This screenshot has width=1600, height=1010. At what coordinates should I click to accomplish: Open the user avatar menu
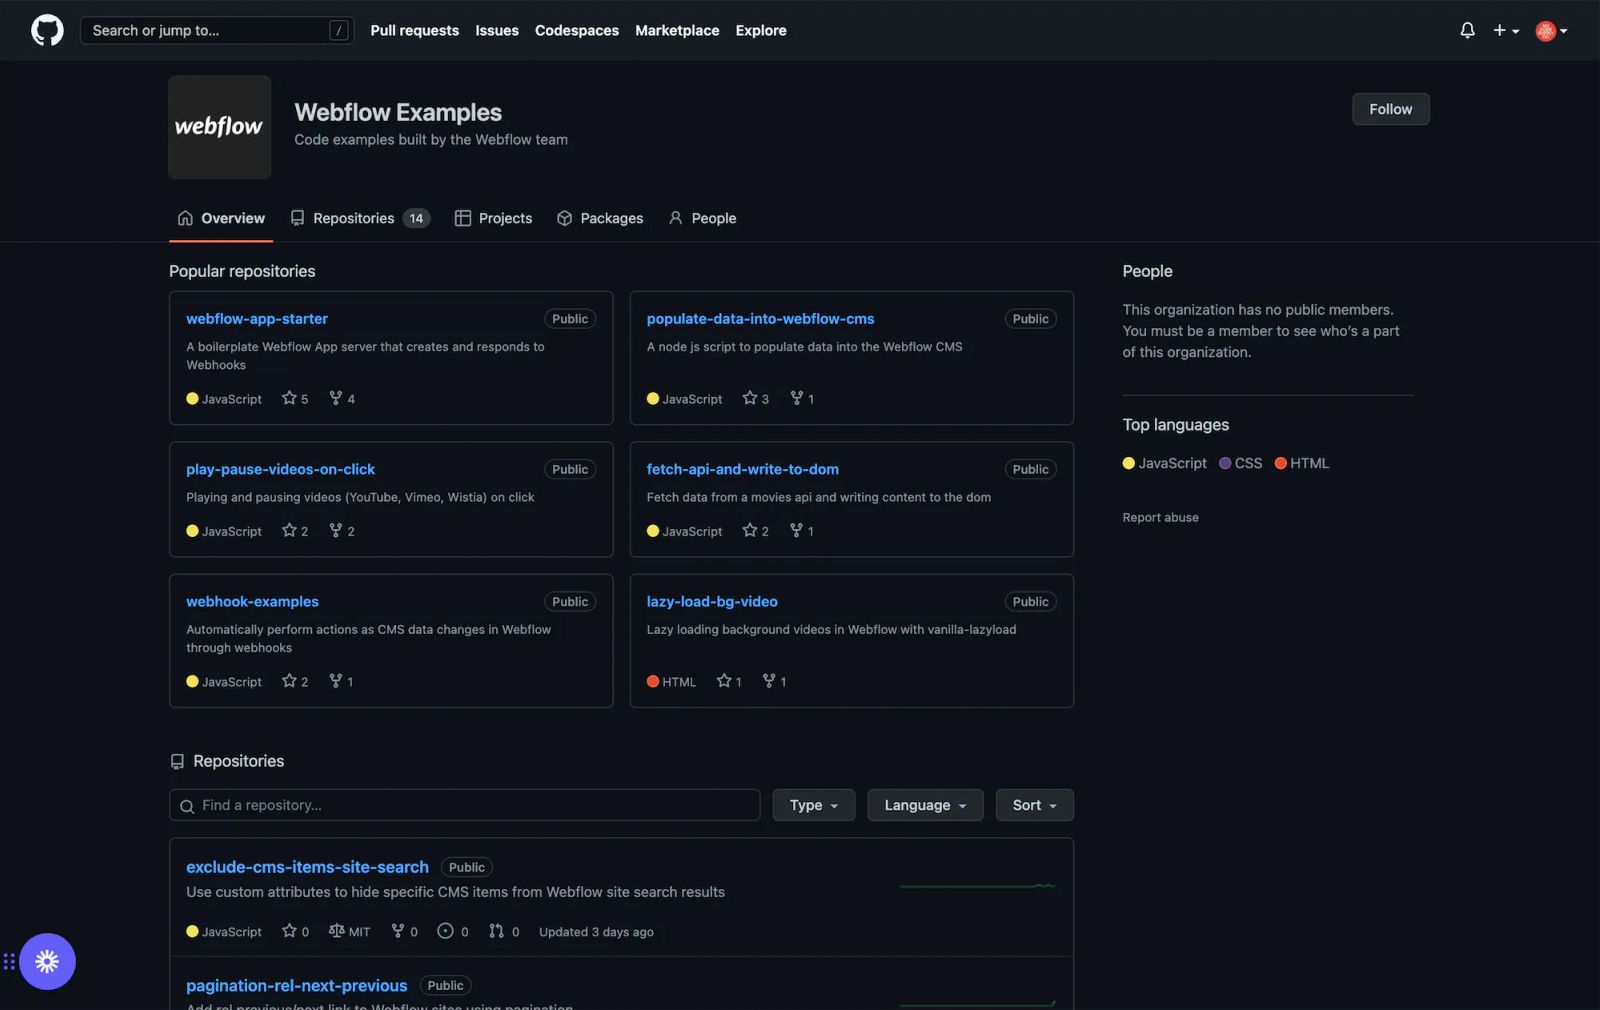coord(1551,31)
